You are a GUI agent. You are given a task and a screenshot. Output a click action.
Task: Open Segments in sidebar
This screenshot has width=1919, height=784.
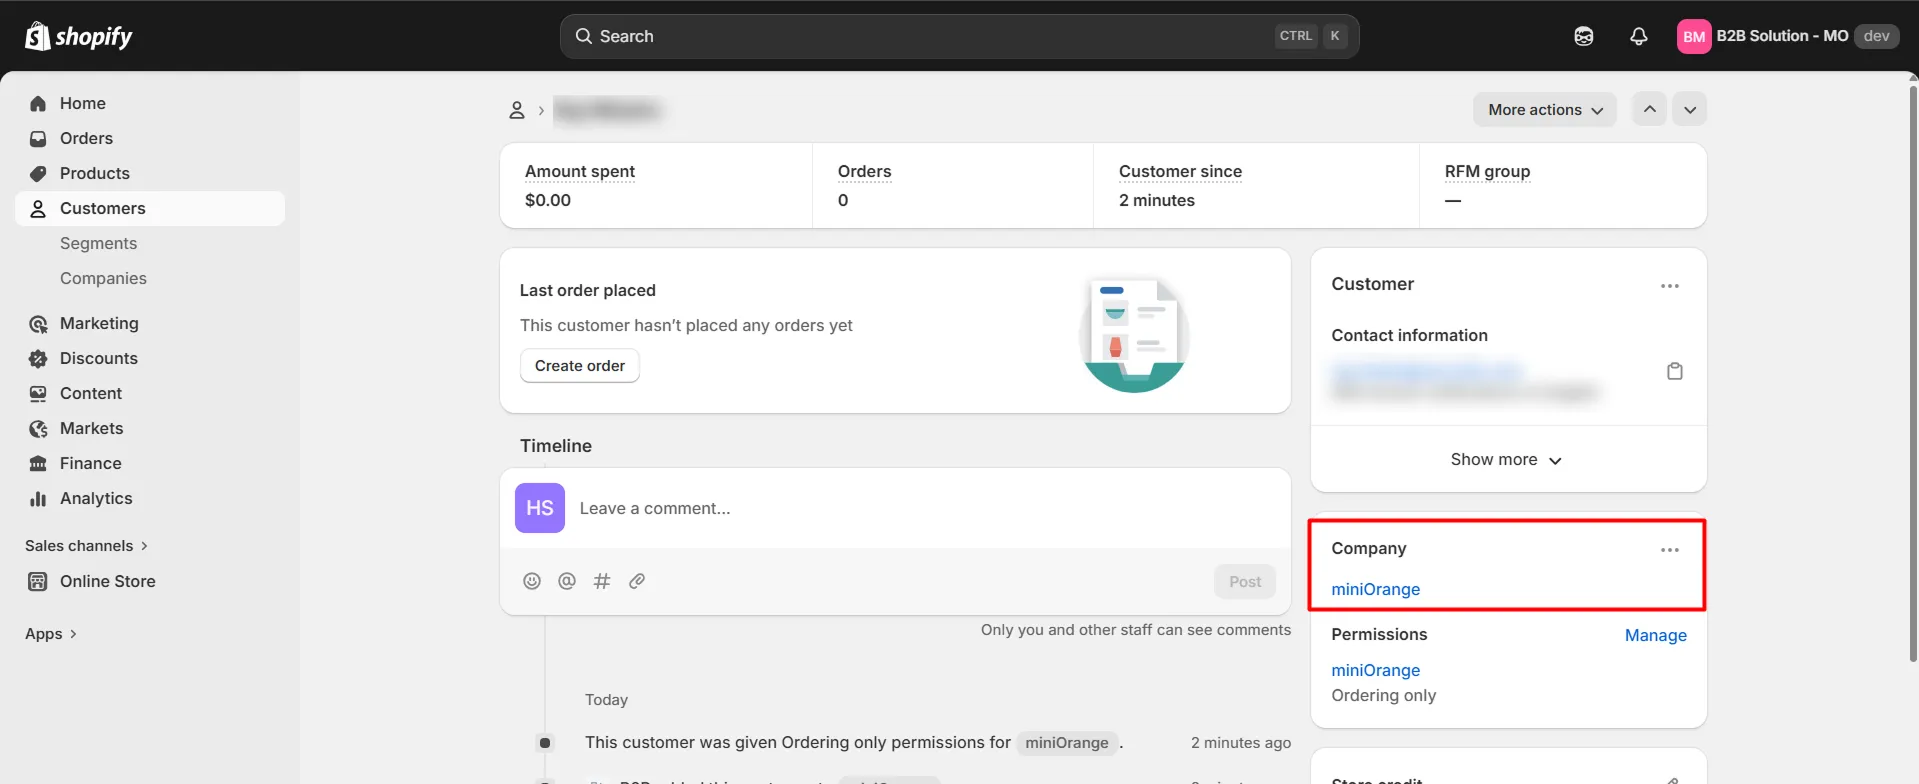pos(98,244)
